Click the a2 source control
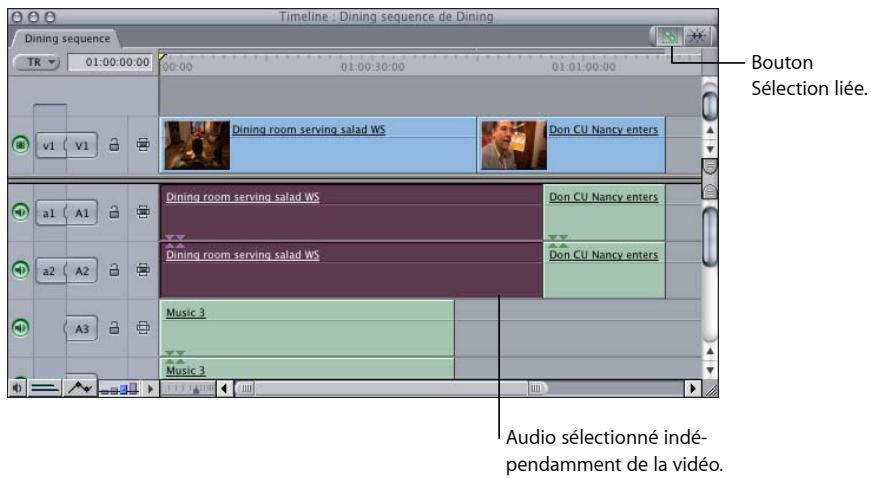Viewport: 871px width, 479px height. (49, 271)
